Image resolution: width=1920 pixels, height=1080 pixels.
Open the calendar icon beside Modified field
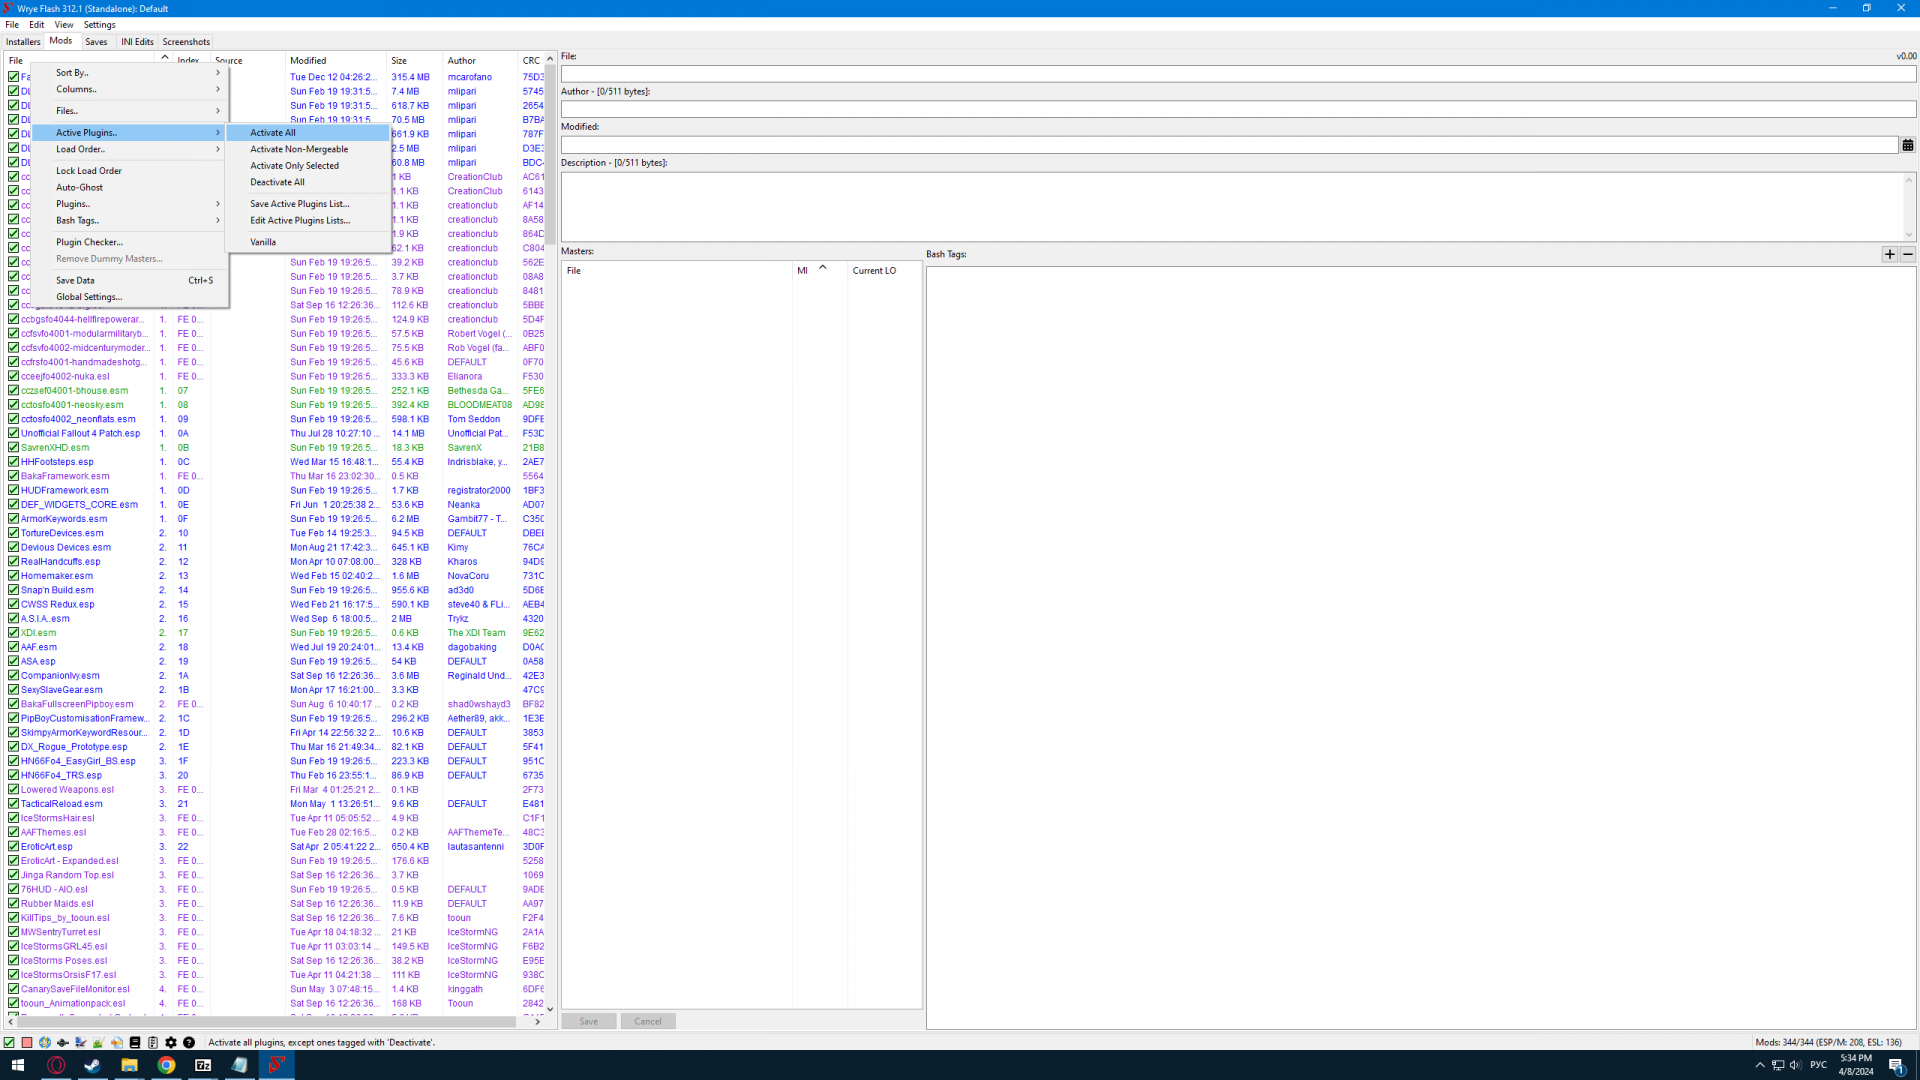coord(1907,146)
